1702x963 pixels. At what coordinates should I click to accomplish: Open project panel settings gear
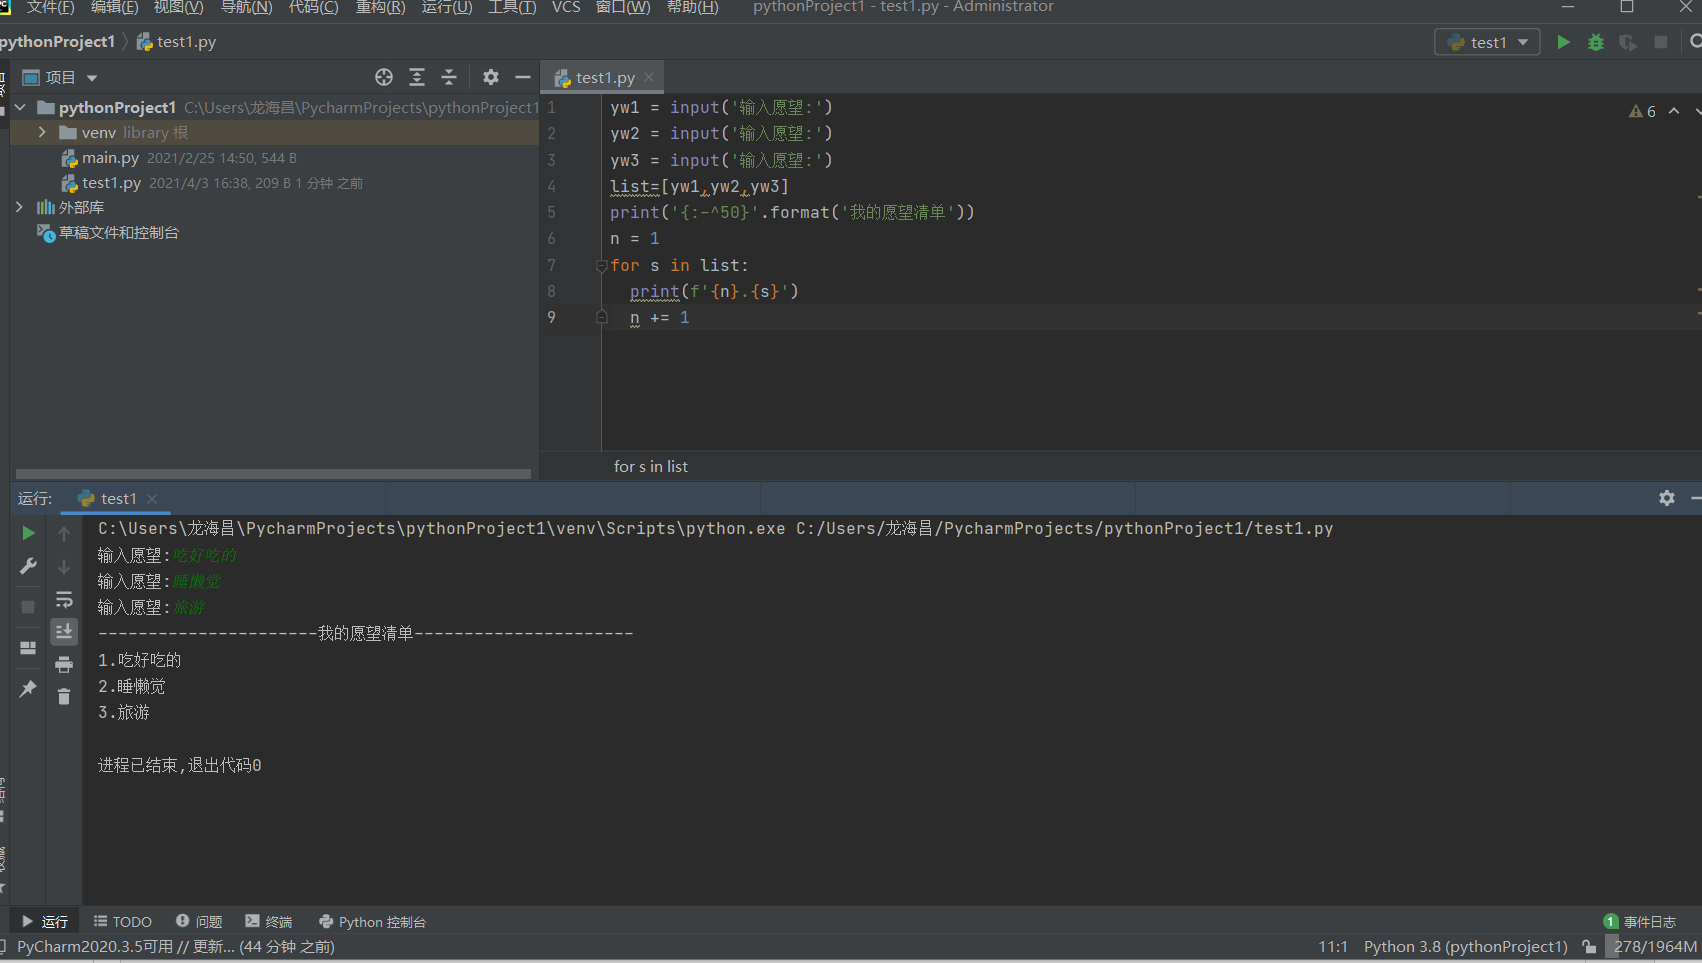(x=490, y=77)
